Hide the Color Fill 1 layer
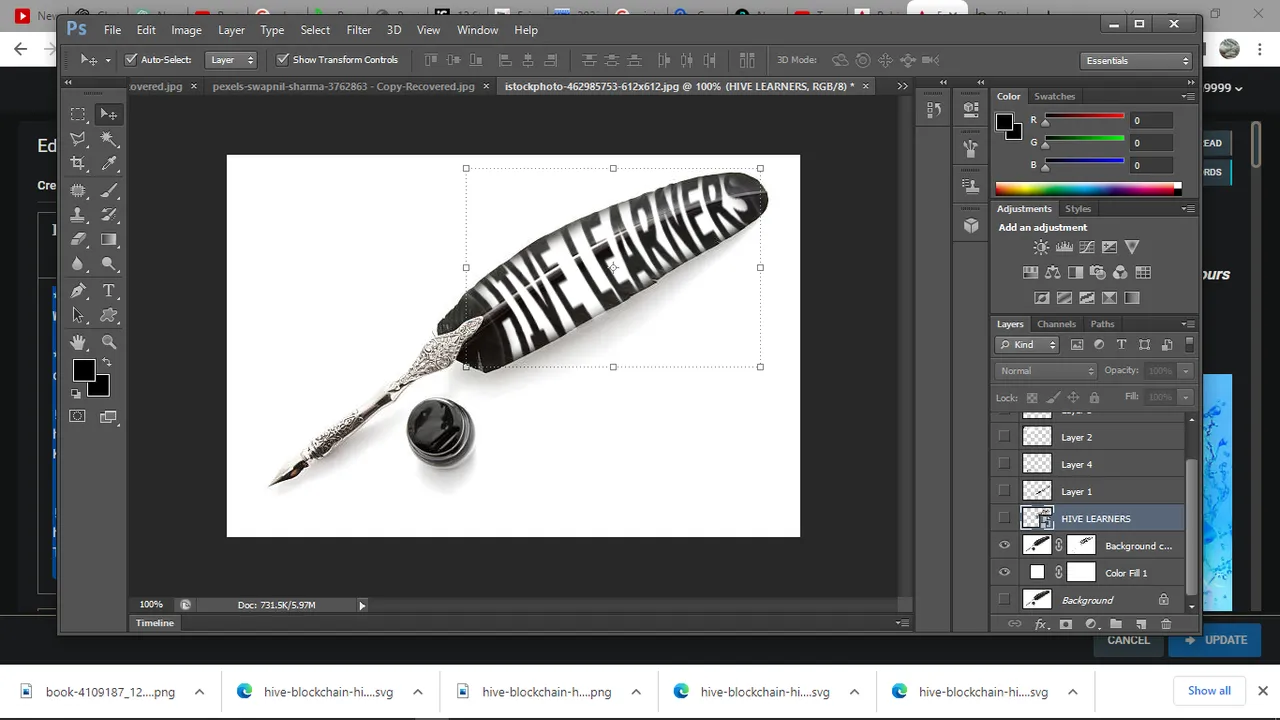The width and height of the screenshot is (1280, 720). [1004, 573]
